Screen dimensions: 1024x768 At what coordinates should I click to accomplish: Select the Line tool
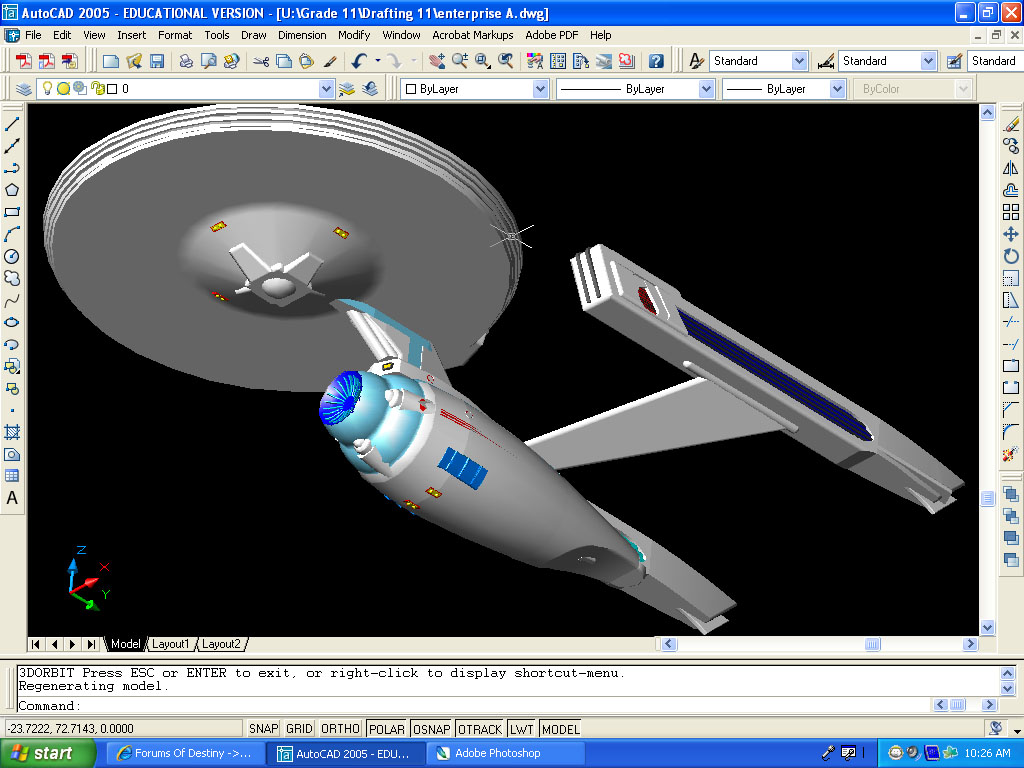coord(12,123)
